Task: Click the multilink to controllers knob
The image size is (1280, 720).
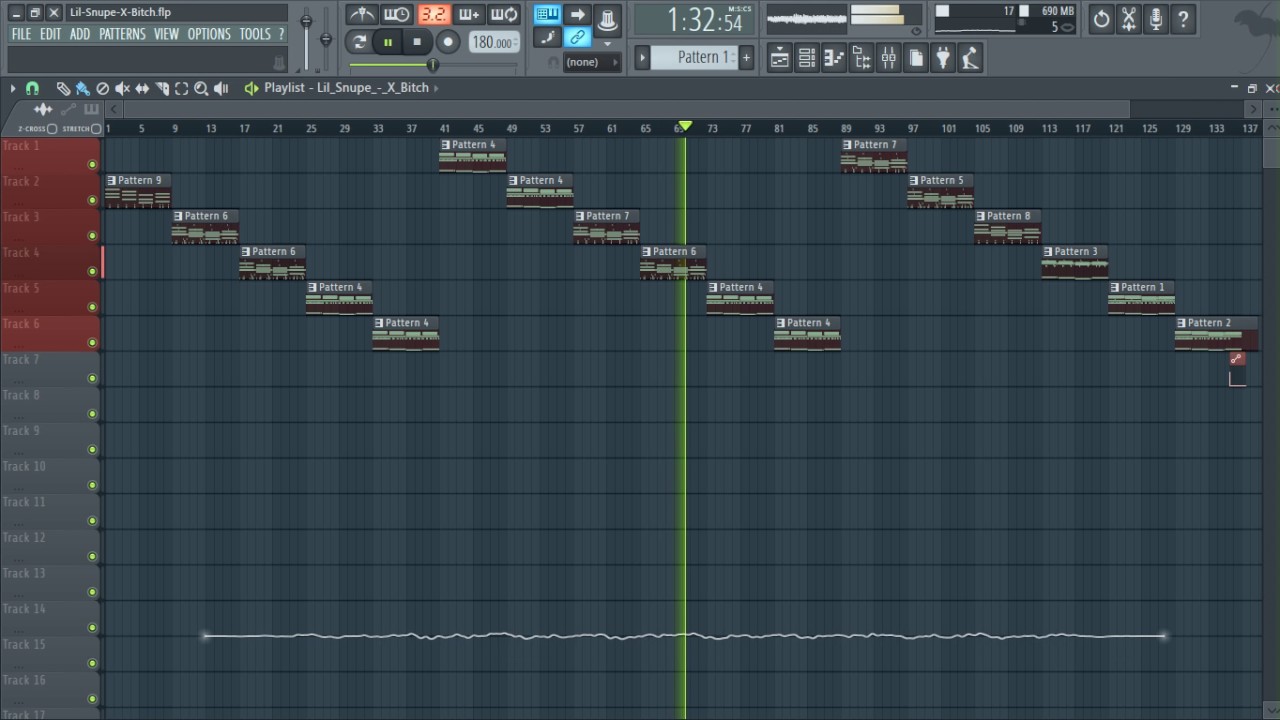Action: coord(607,18)
